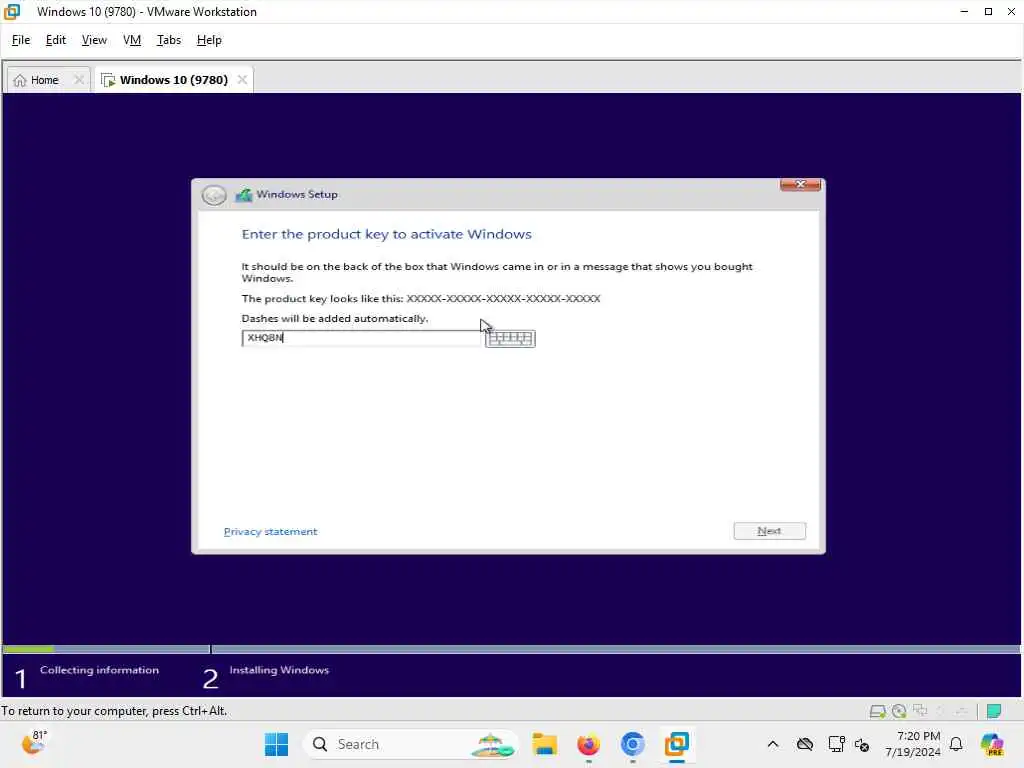1024x768 pixels.
Task: Open the View menu
Action: [94, 40]
